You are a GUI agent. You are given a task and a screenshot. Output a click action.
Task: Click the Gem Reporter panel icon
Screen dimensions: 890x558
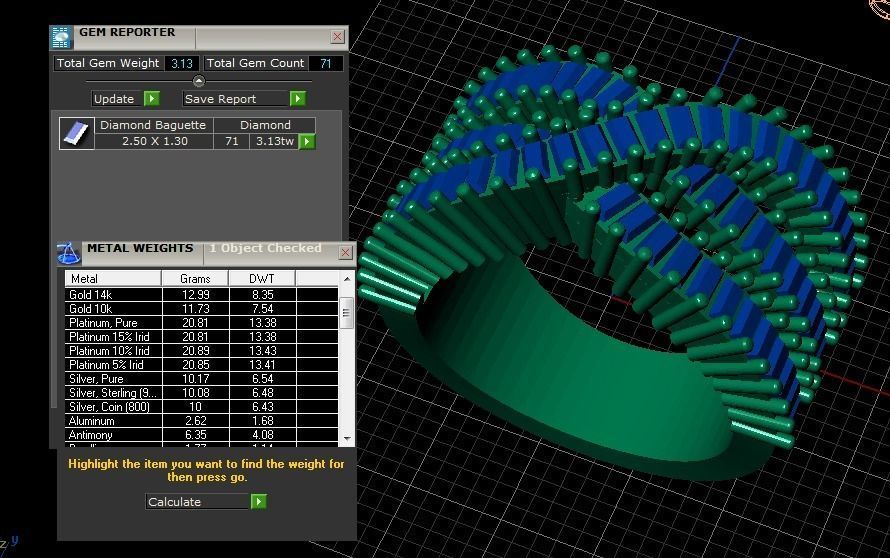(61, 37)
